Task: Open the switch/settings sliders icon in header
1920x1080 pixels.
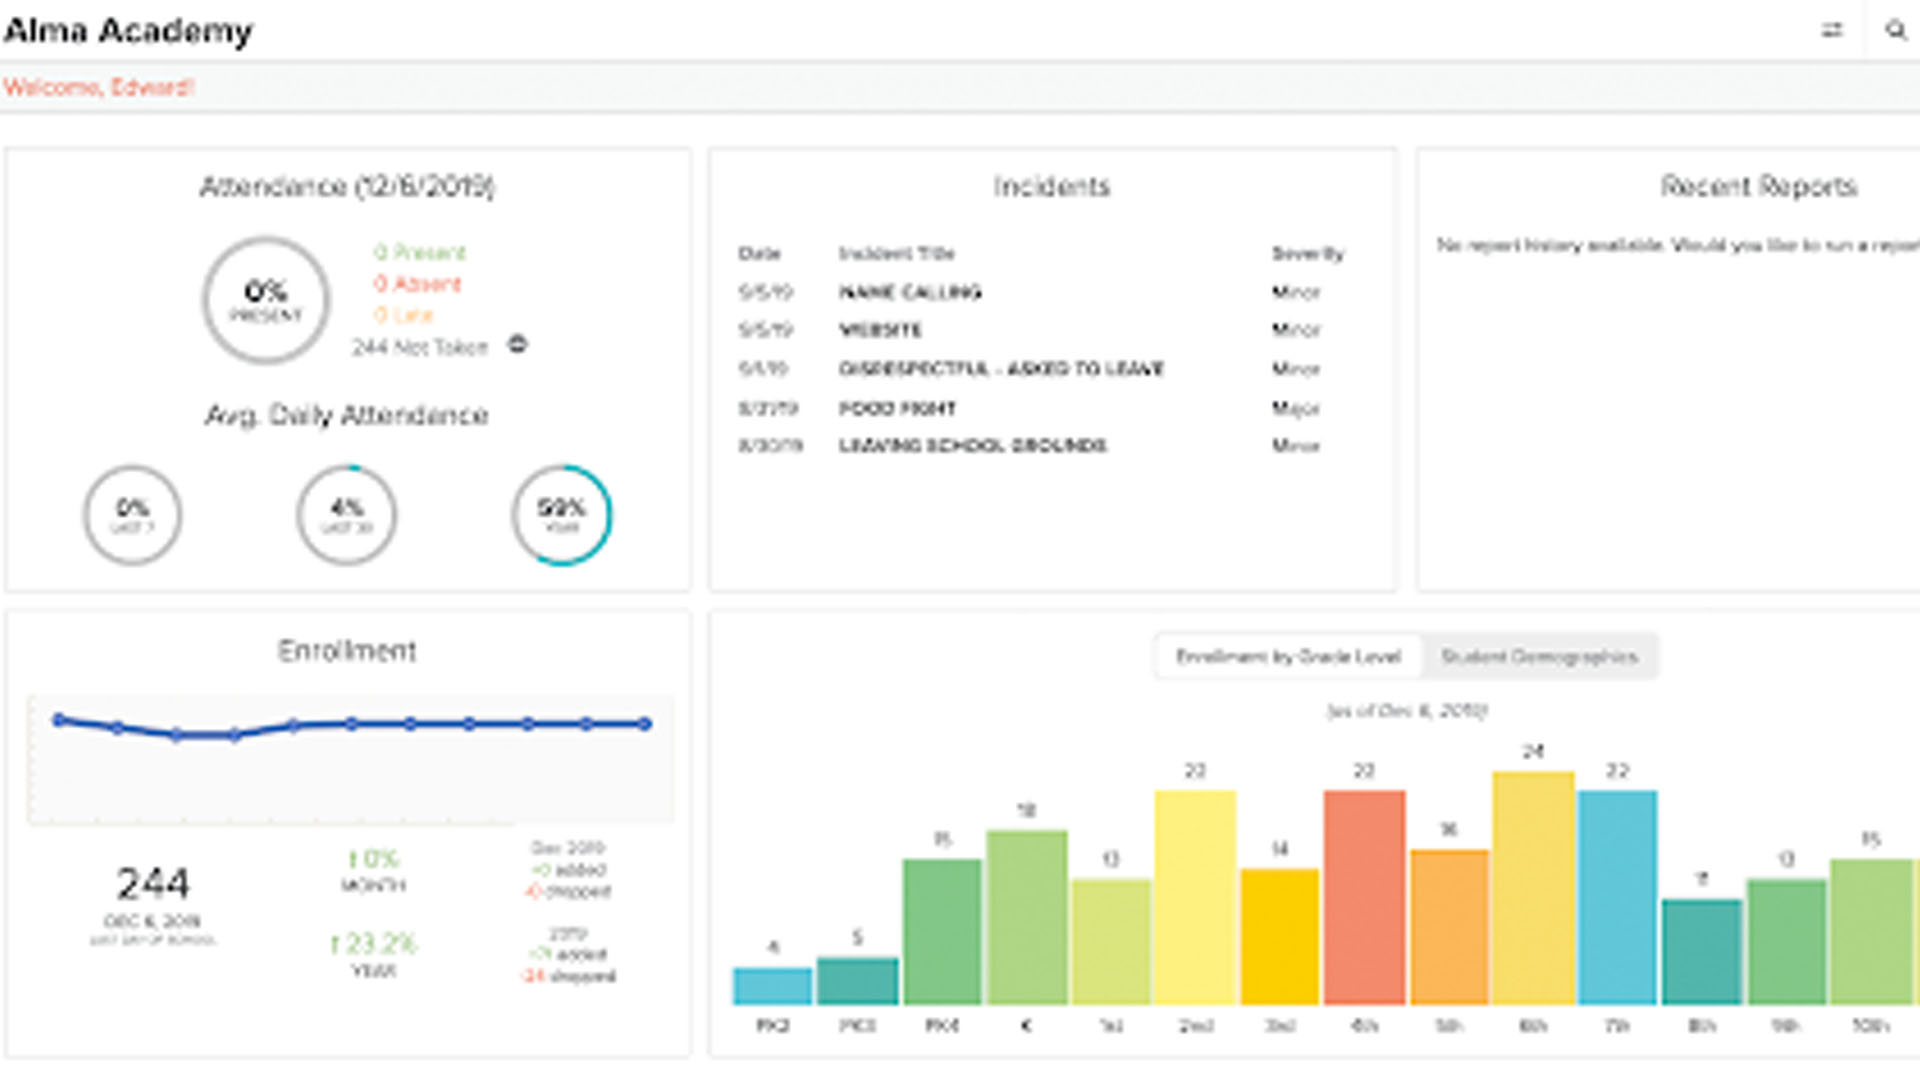Action: tap(1831, 30)
